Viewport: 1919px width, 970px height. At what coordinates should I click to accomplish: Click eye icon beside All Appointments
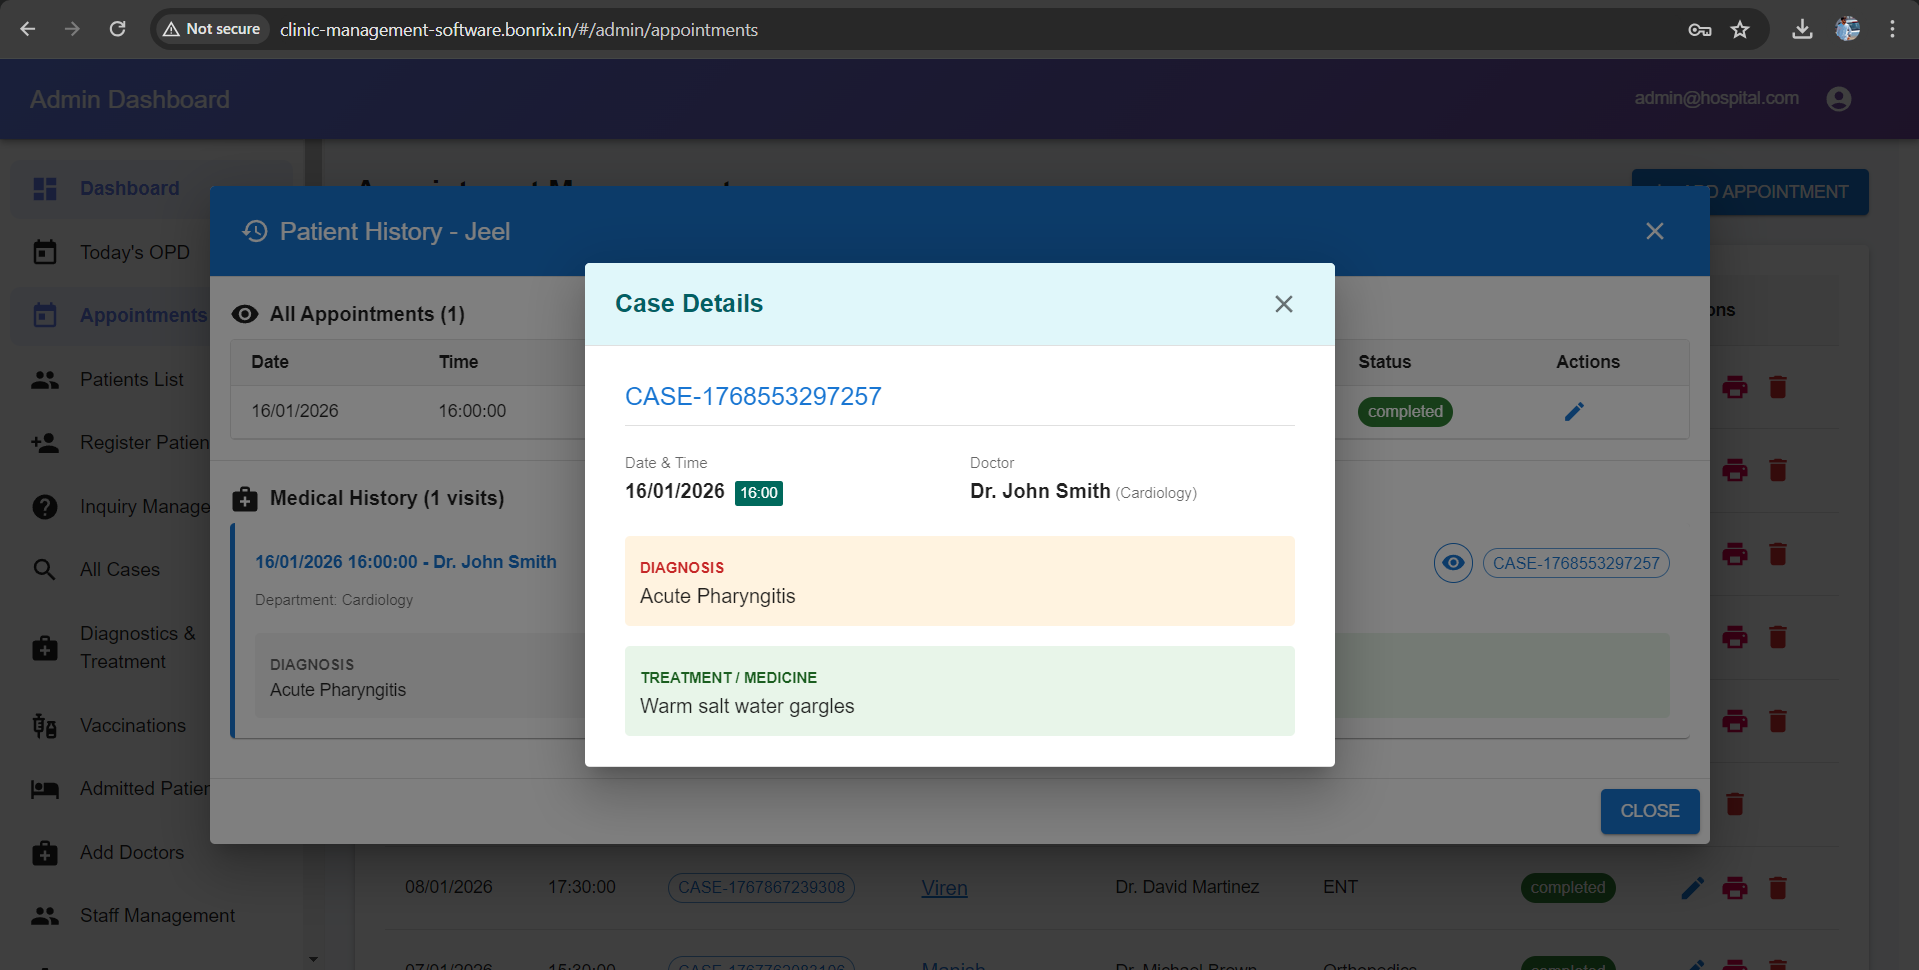[245, 314]
